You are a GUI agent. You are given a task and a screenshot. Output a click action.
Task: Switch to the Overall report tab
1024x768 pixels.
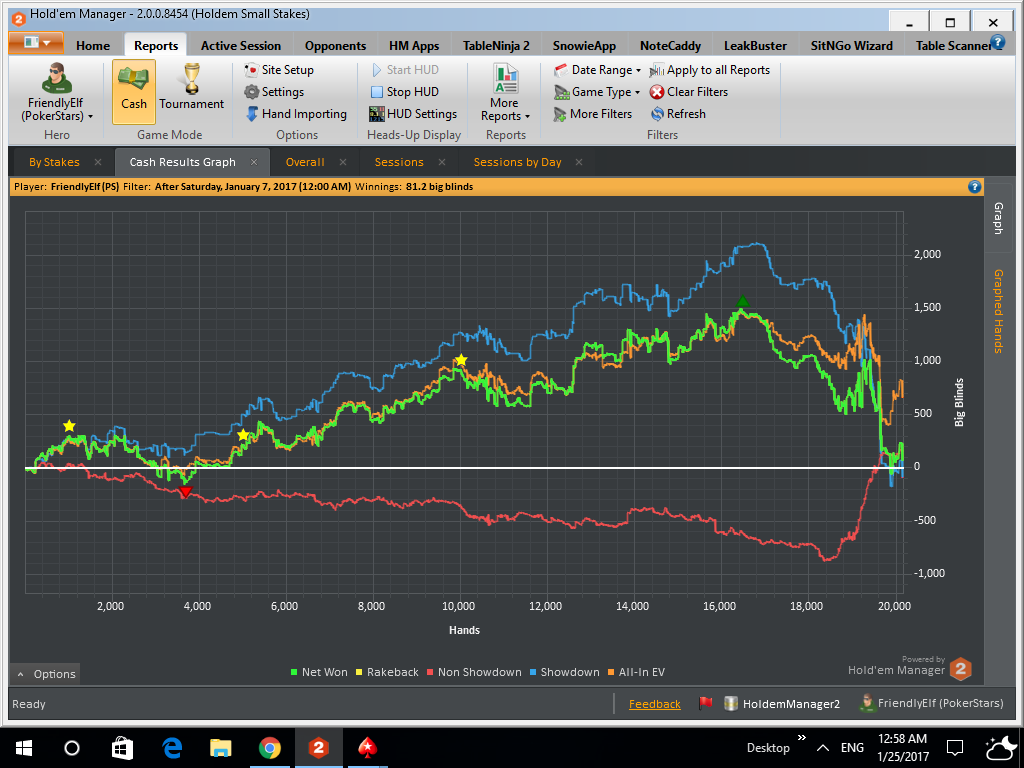[305, 162]
